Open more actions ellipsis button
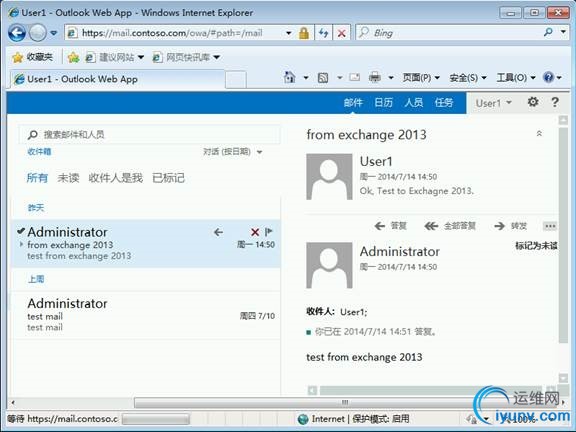576x432 pixels. [x=550, y=226]
